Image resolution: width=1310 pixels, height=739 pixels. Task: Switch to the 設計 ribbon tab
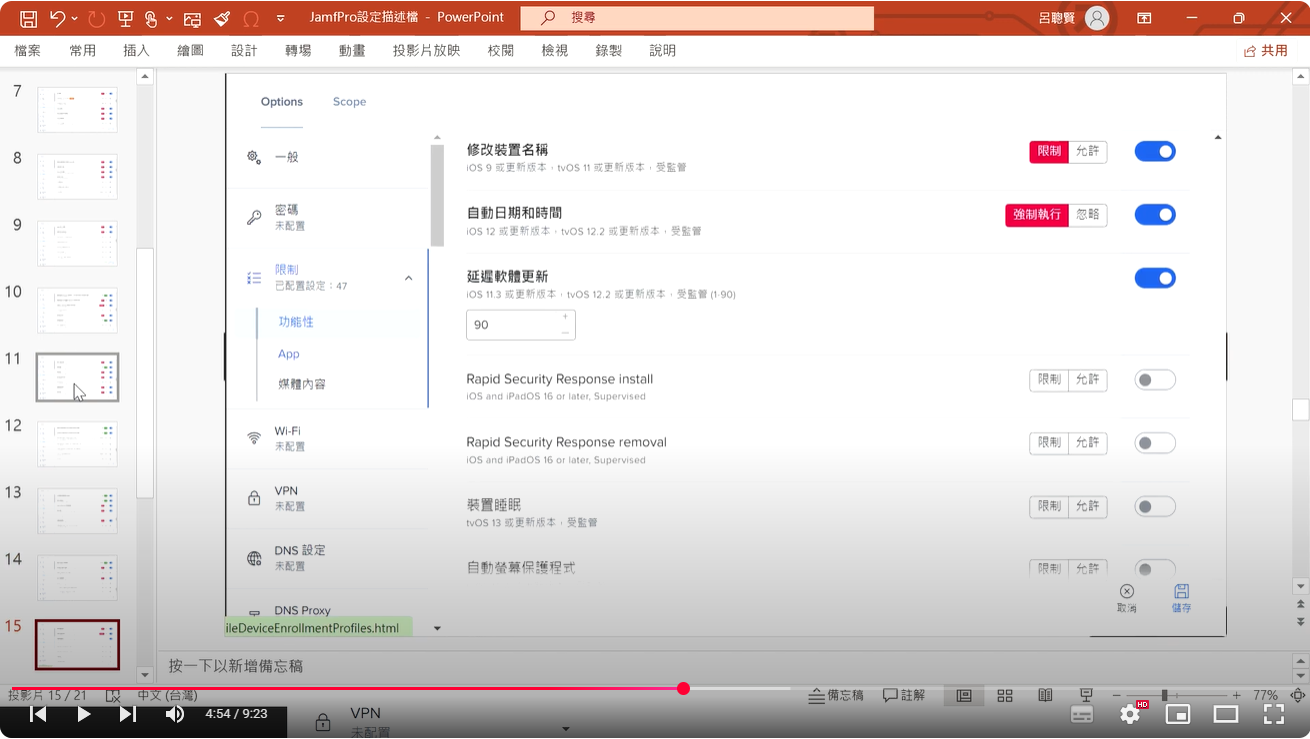(x=244, y=50)
